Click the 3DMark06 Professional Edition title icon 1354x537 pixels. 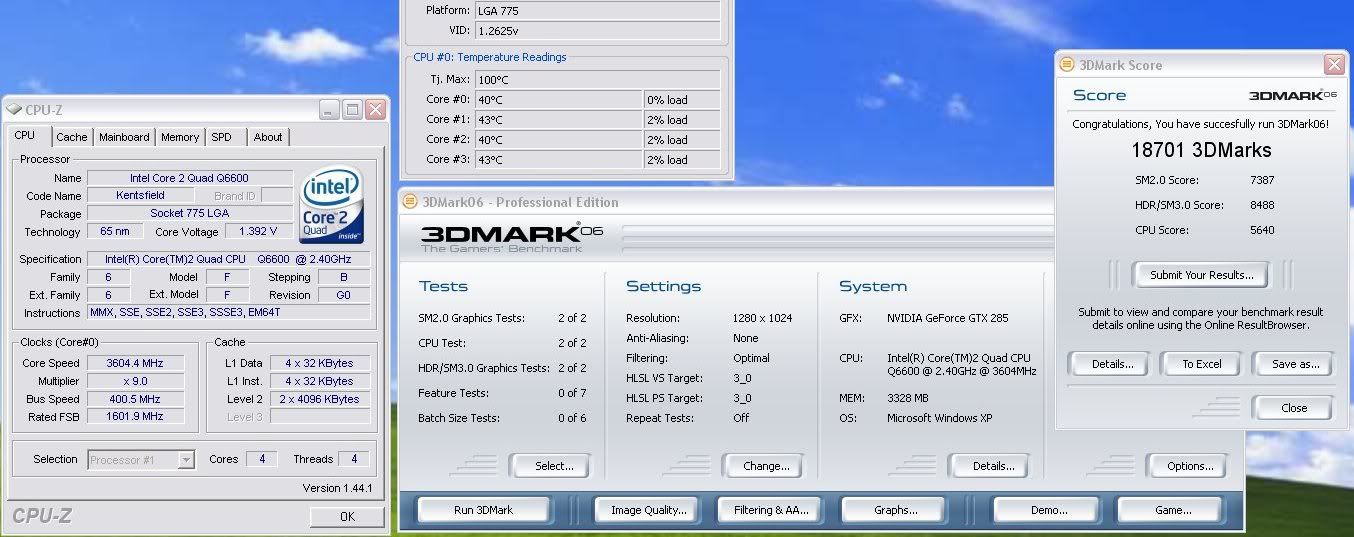409,202
